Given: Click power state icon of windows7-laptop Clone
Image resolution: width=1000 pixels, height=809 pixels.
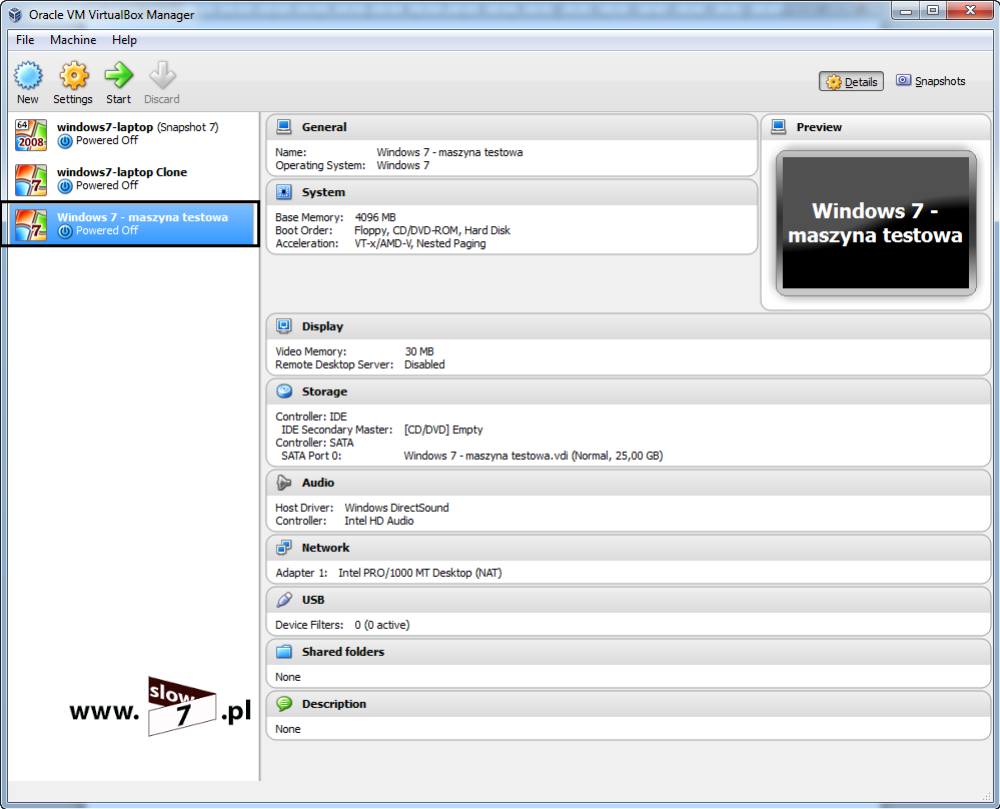Looking at the screenshot, I should [65, 186].
